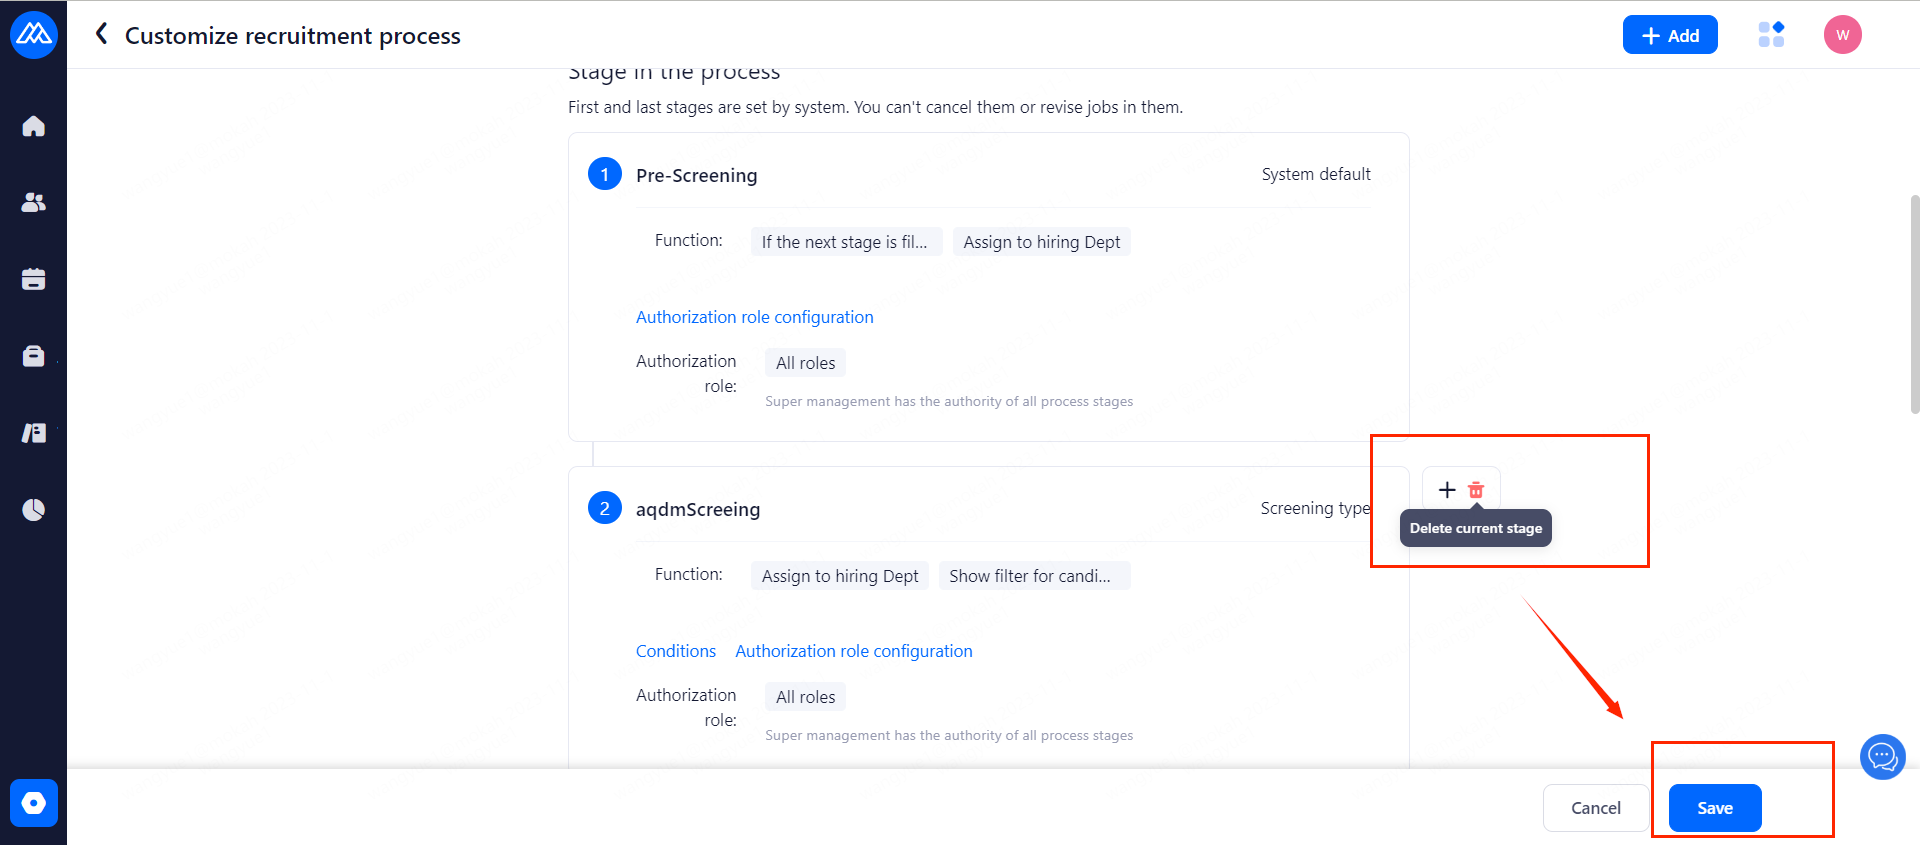Add a new stage with the plus icon
The height and width of the screenshot is (845, 1920).
pyautogui.click(x=1446, y=490)
